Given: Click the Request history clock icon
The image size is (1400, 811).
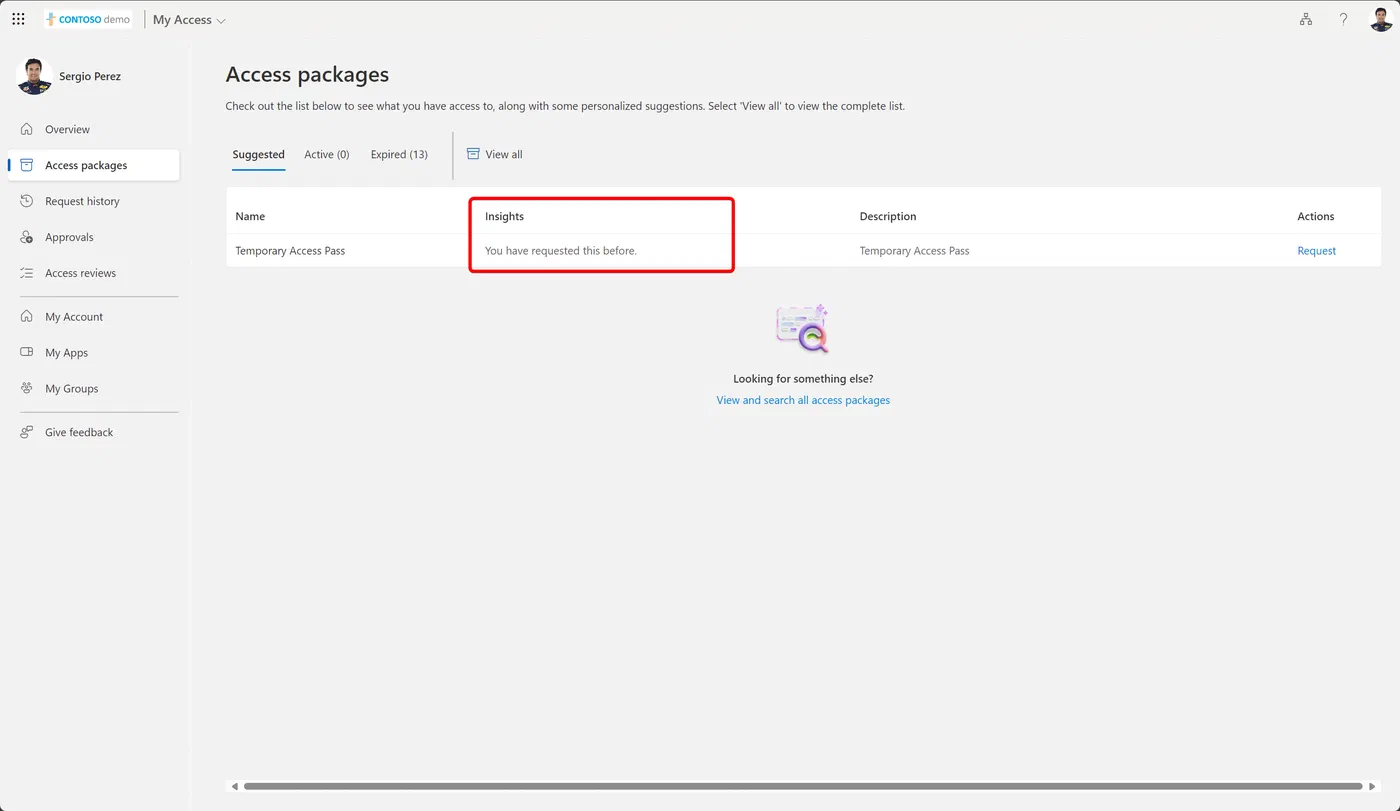Looking at the screenshot, I should [x=27, y=201].
